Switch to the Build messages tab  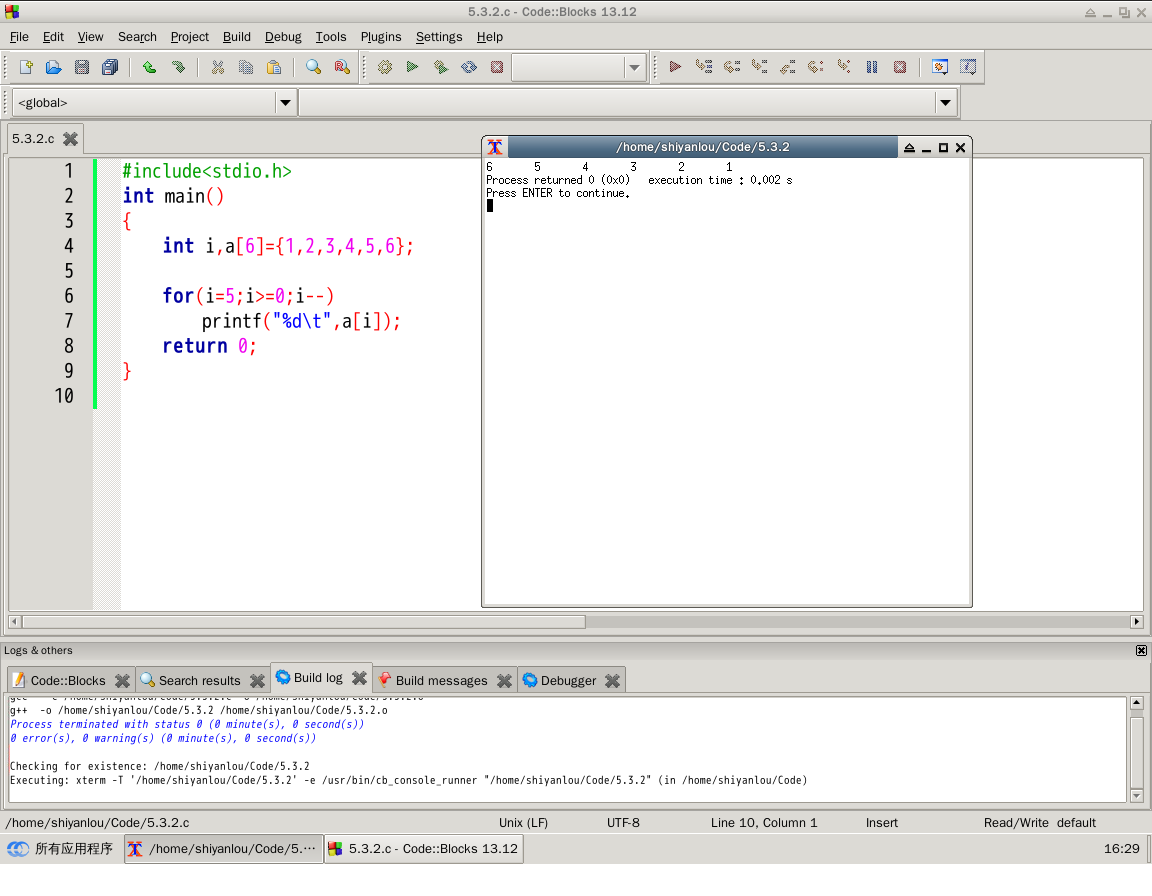pos(441,681)
